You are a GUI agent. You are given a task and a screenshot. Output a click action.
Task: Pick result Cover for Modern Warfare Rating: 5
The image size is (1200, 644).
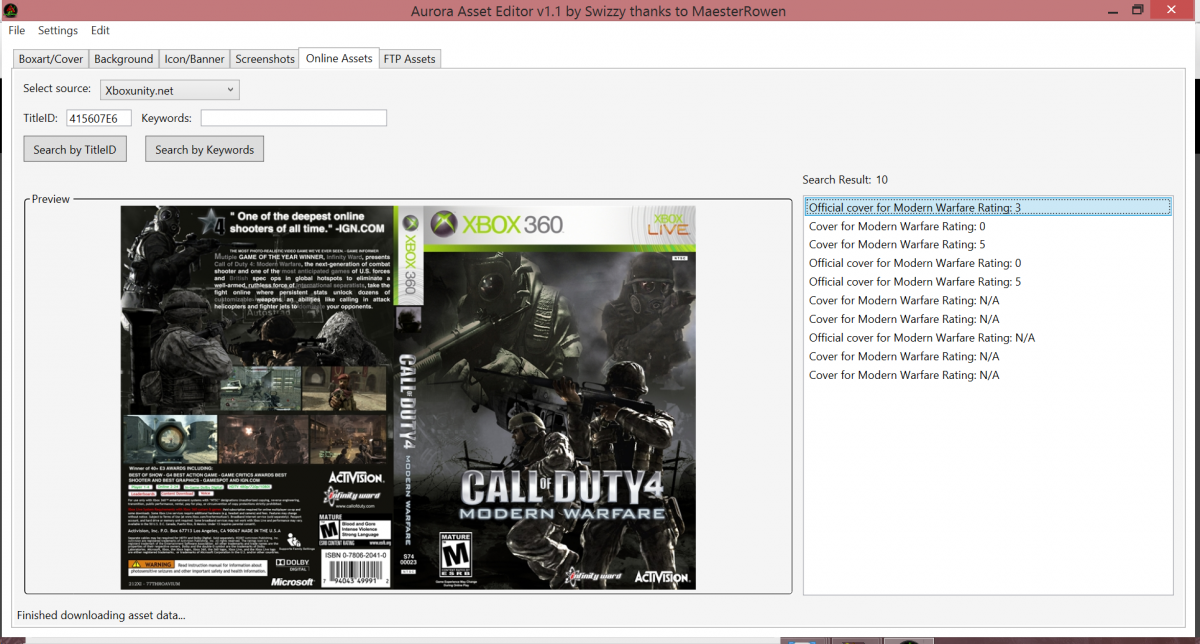pos(988,244)
